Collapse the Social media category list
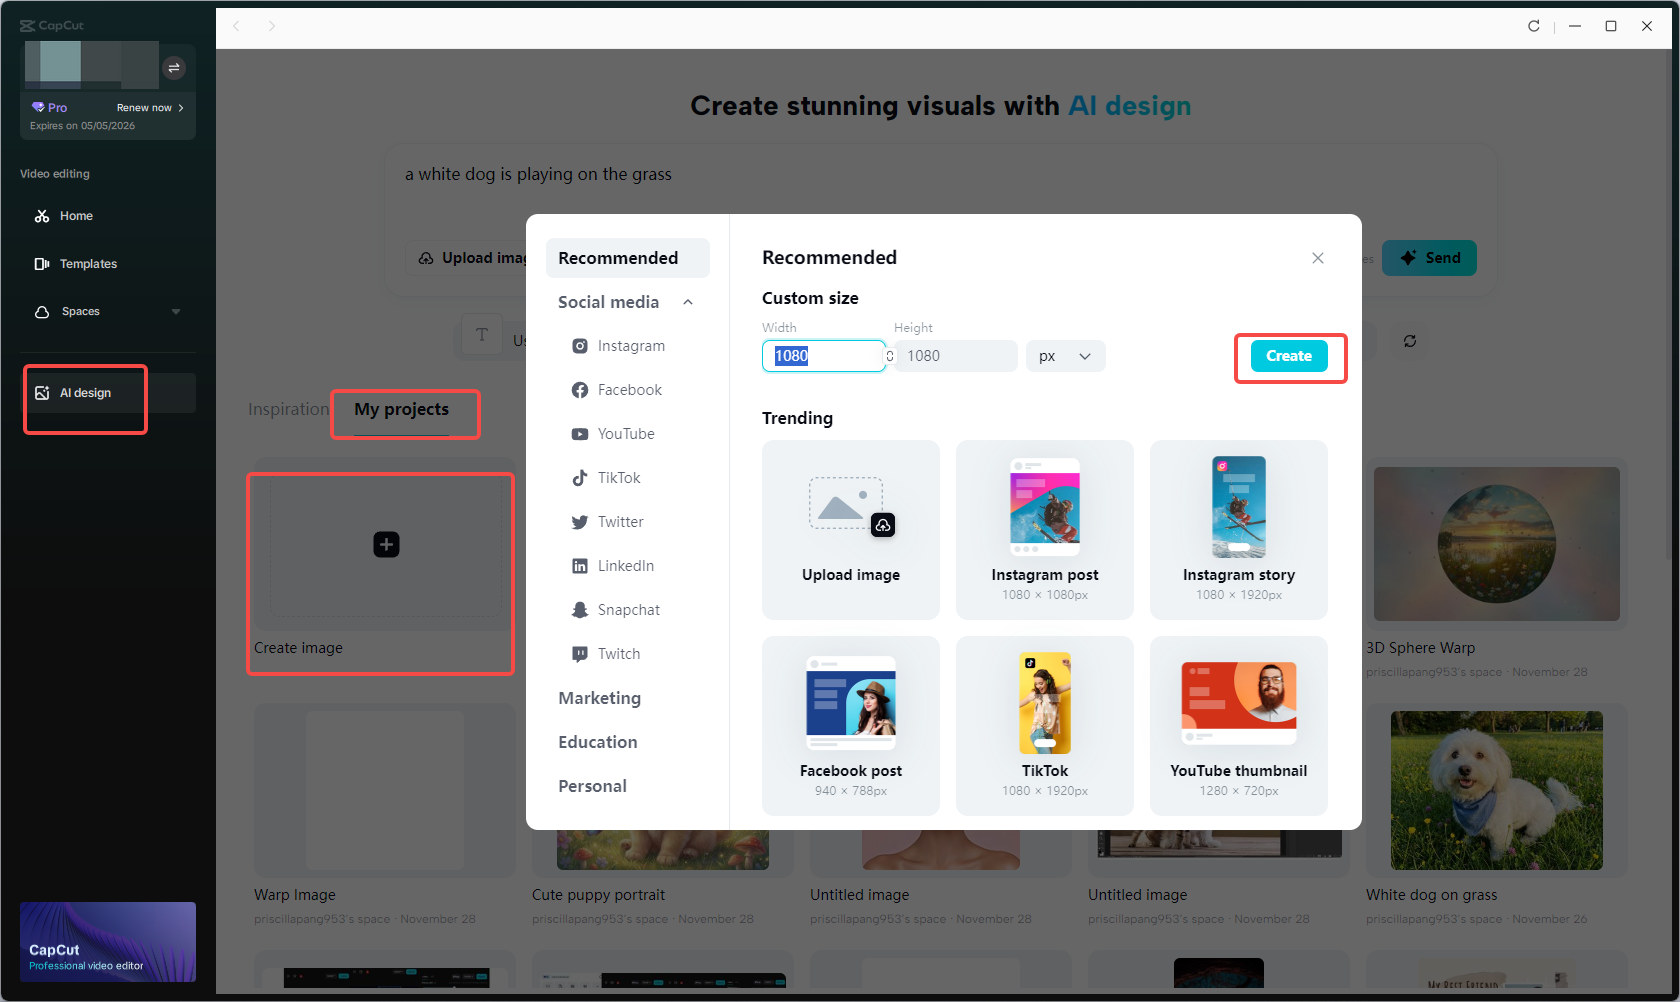The width and height of the screenshot is (1680, 1002). (688, 301)
